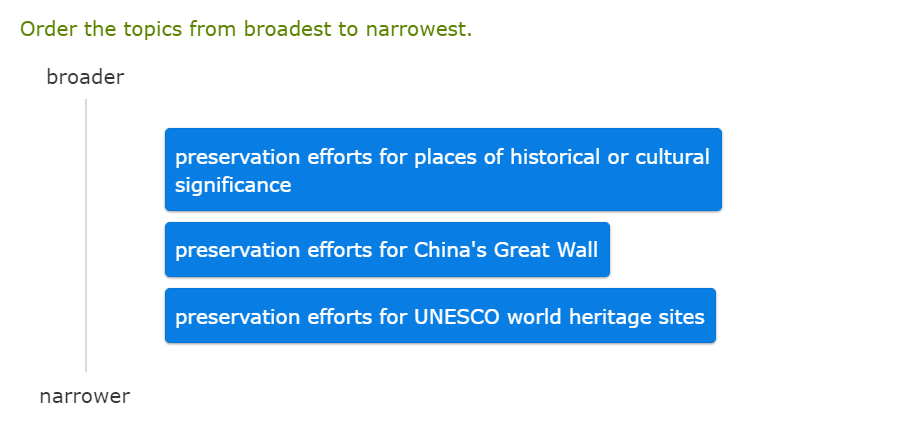Click the 'Order the topics' instruction text
This screenshot has width=903, height=428.
[x=245, y=29]
